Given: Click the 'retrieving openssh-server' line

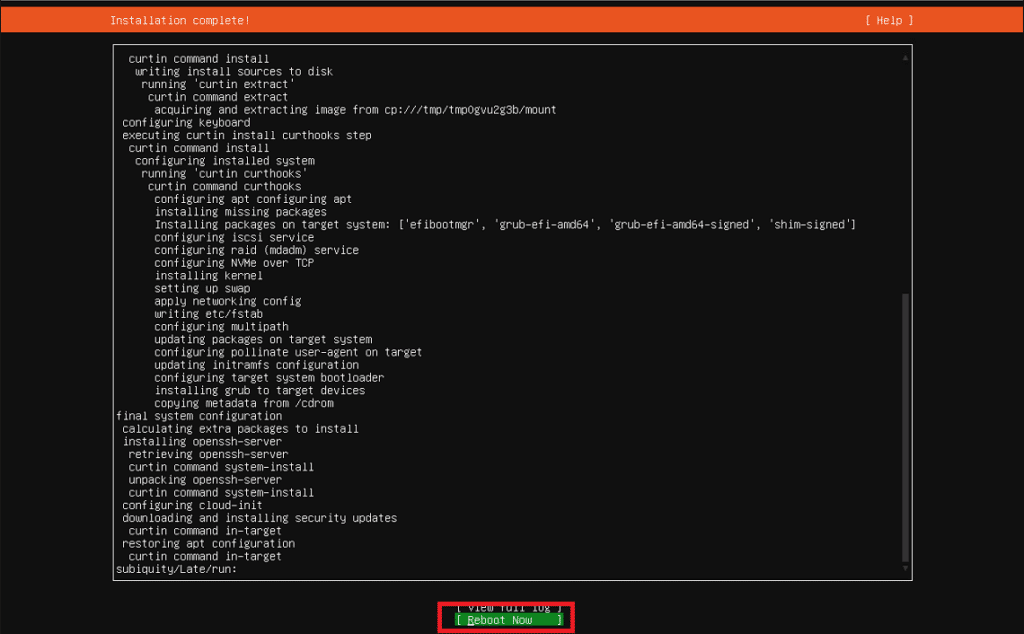Looking at the screenshot, I should point(208,454).
